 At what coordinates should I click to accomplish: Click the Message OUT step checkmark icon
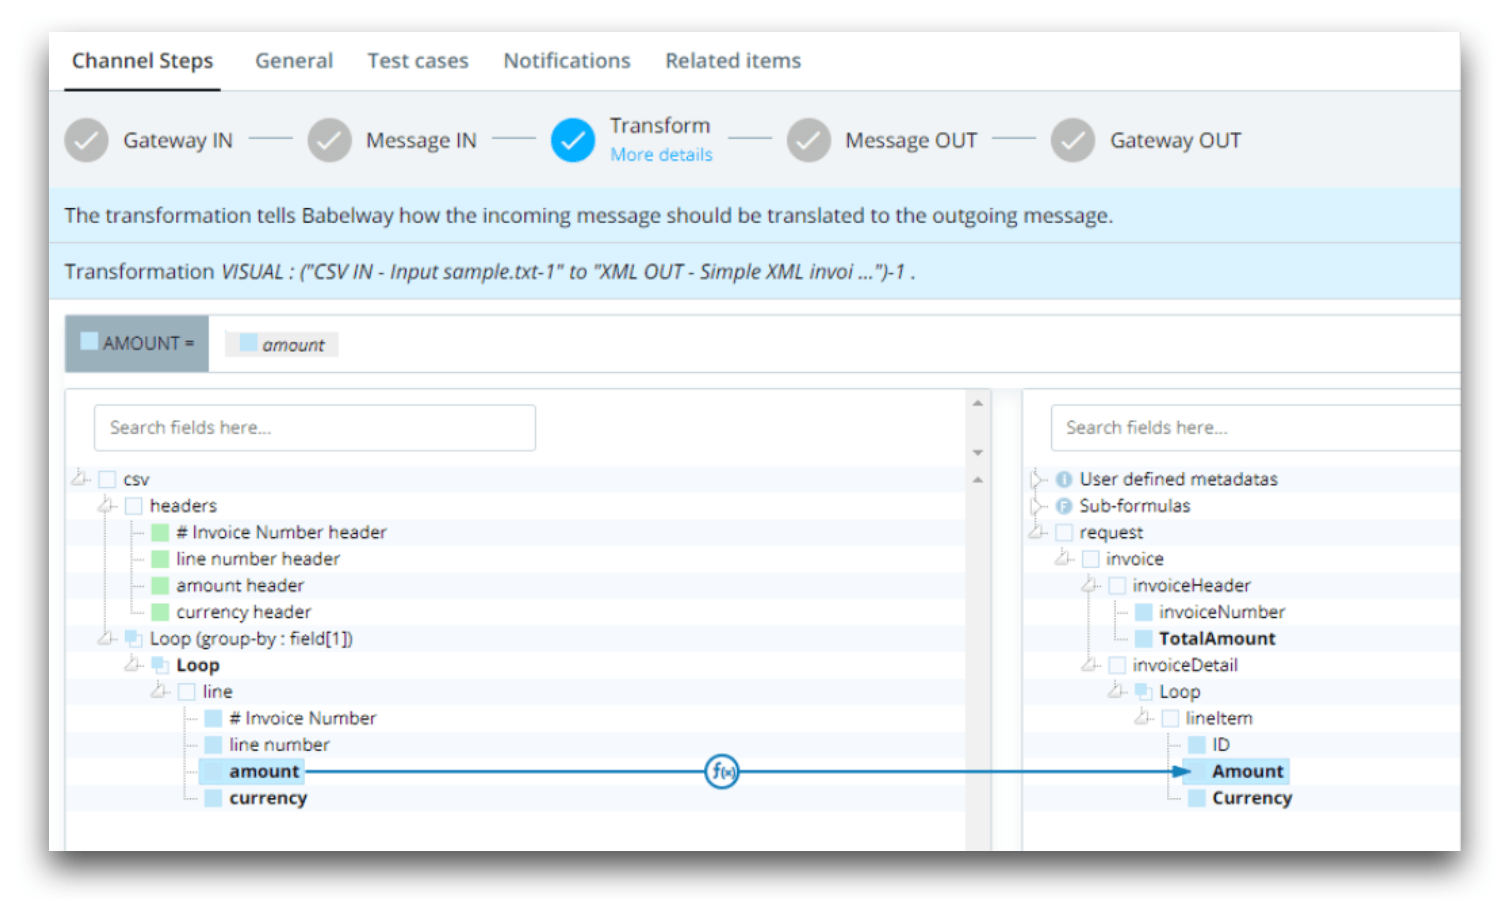click(808, 141)
